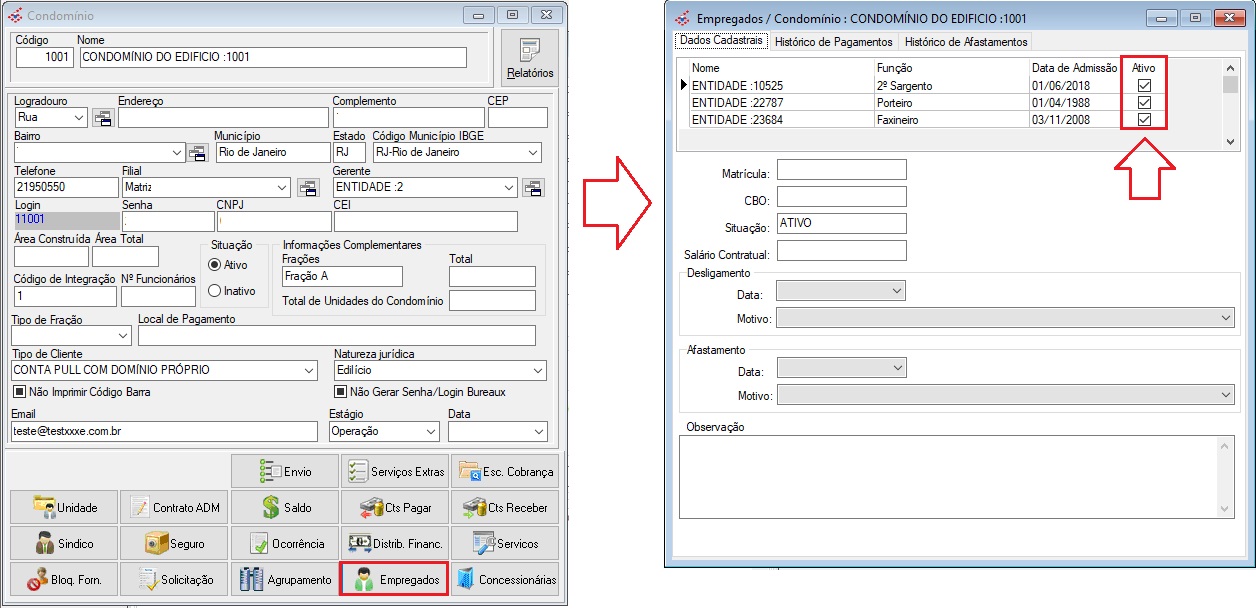Open Bloq. Forn. supplier block

64,580
